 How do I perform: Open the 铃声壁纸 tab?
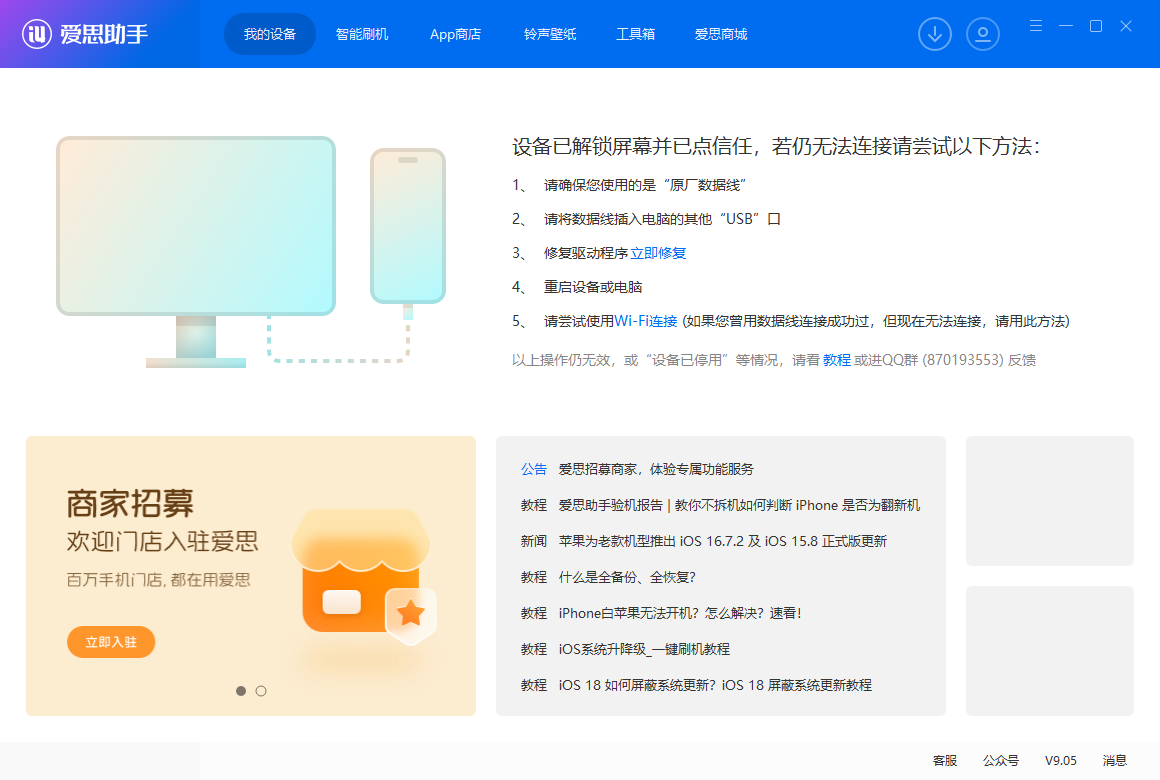[550, 34]
